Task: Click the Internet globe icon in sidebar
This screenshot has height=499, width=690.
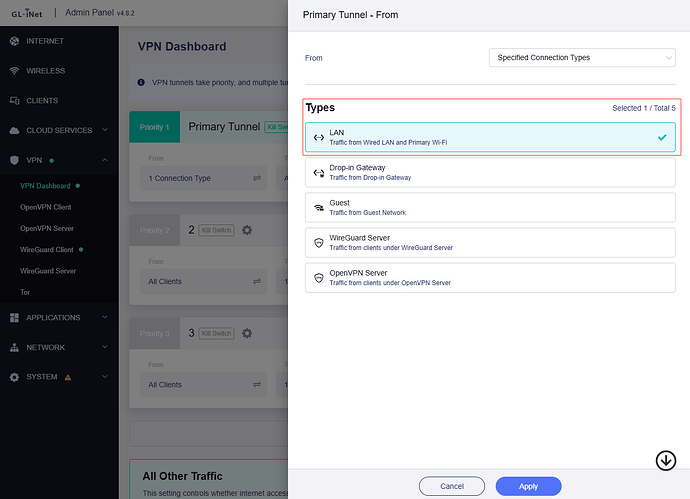Action: point(15,41)
